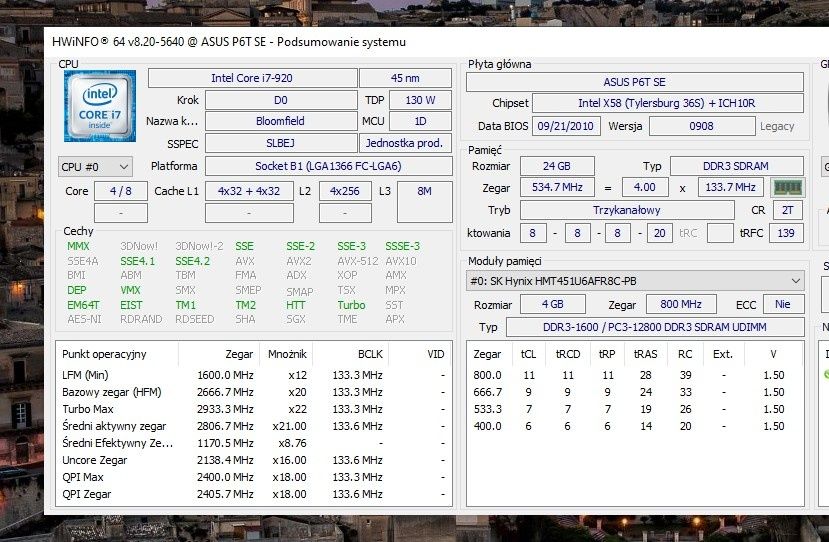
Task: Click the memory multiplier 4.00 value
Action: 645,187
